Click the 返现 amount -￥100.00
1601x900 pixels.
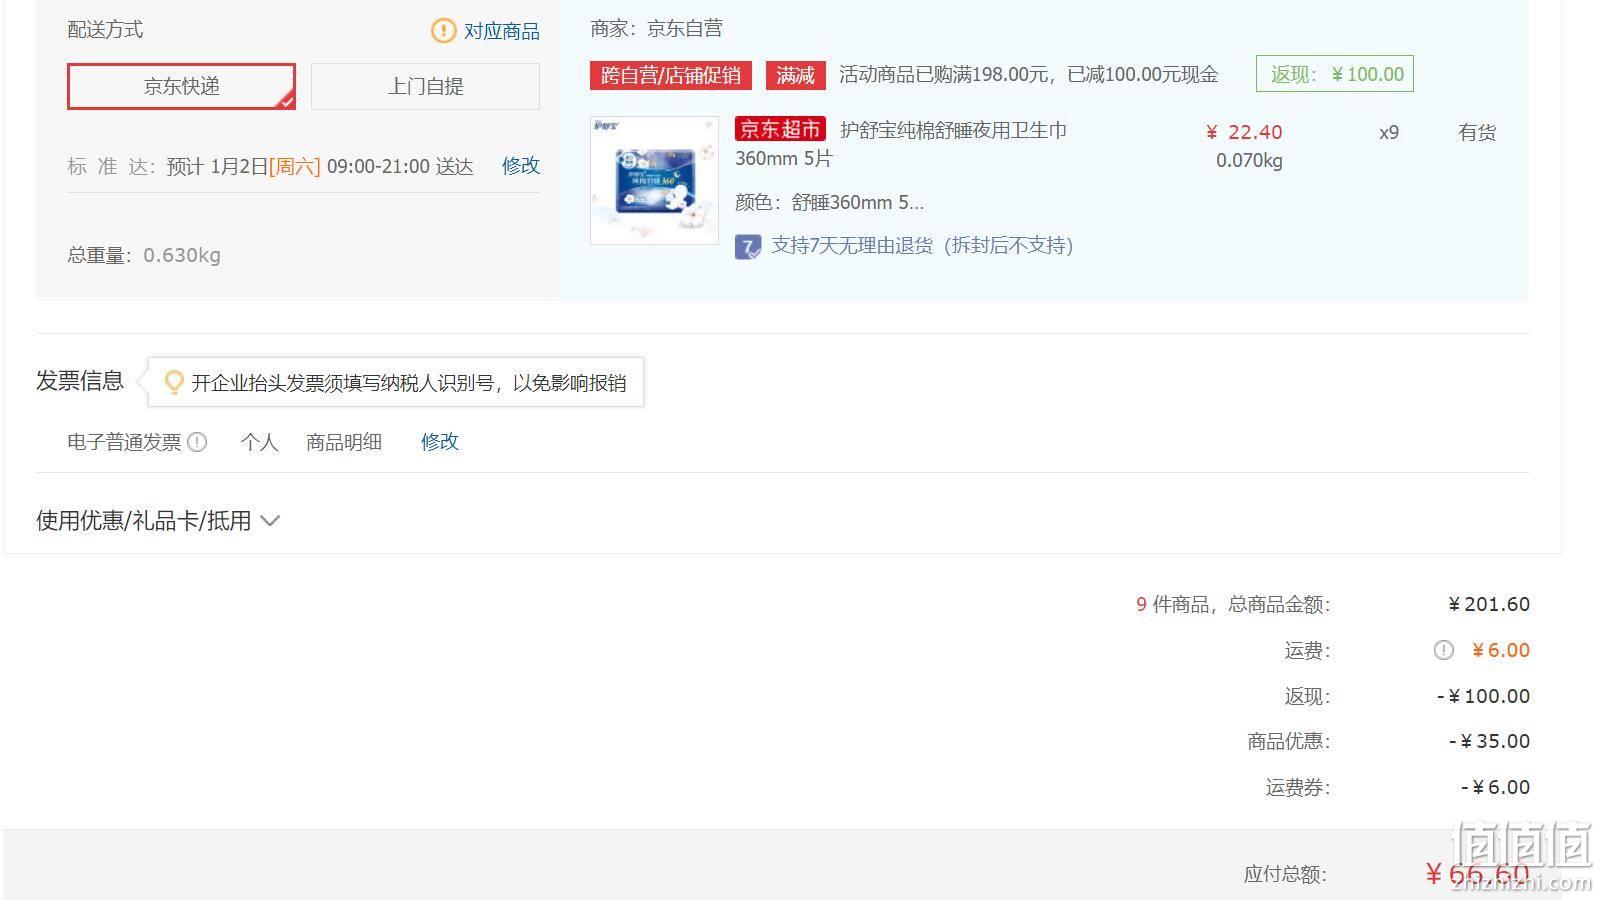point(1483,696)
